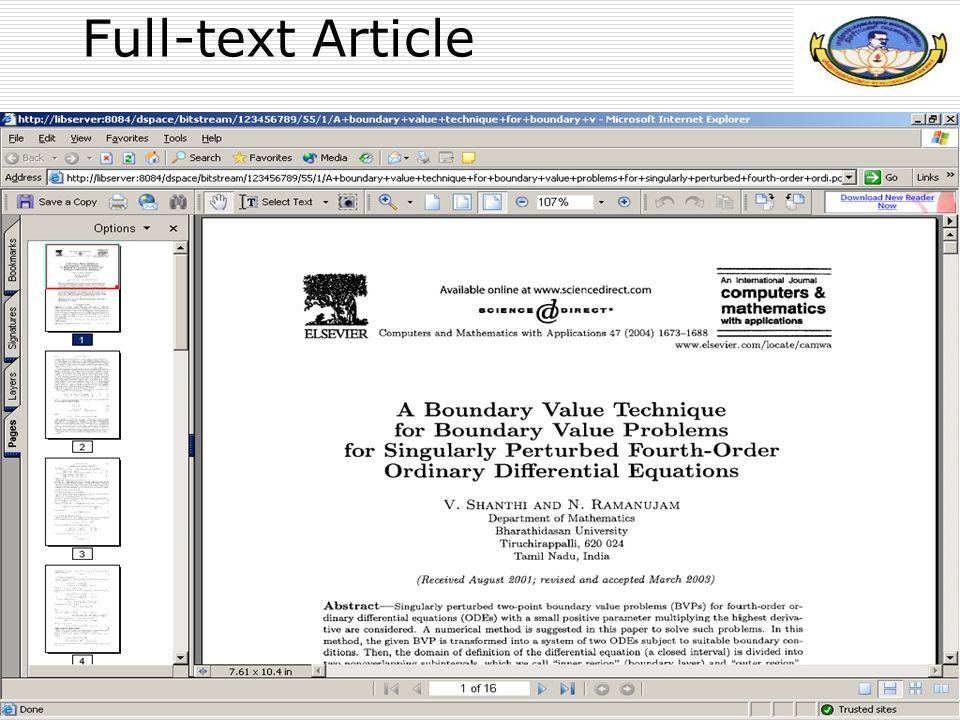Open the File menu
The height and width of the screenshot is (720, 960).
tap(16, 138)
